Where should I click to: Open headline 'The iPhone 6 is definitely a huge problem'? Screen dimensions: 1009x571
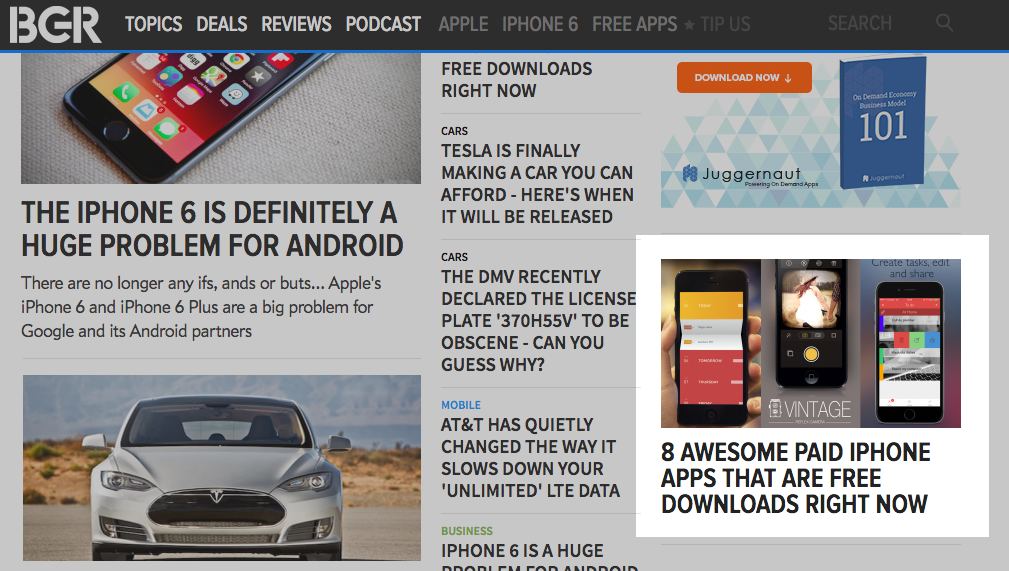212,229
